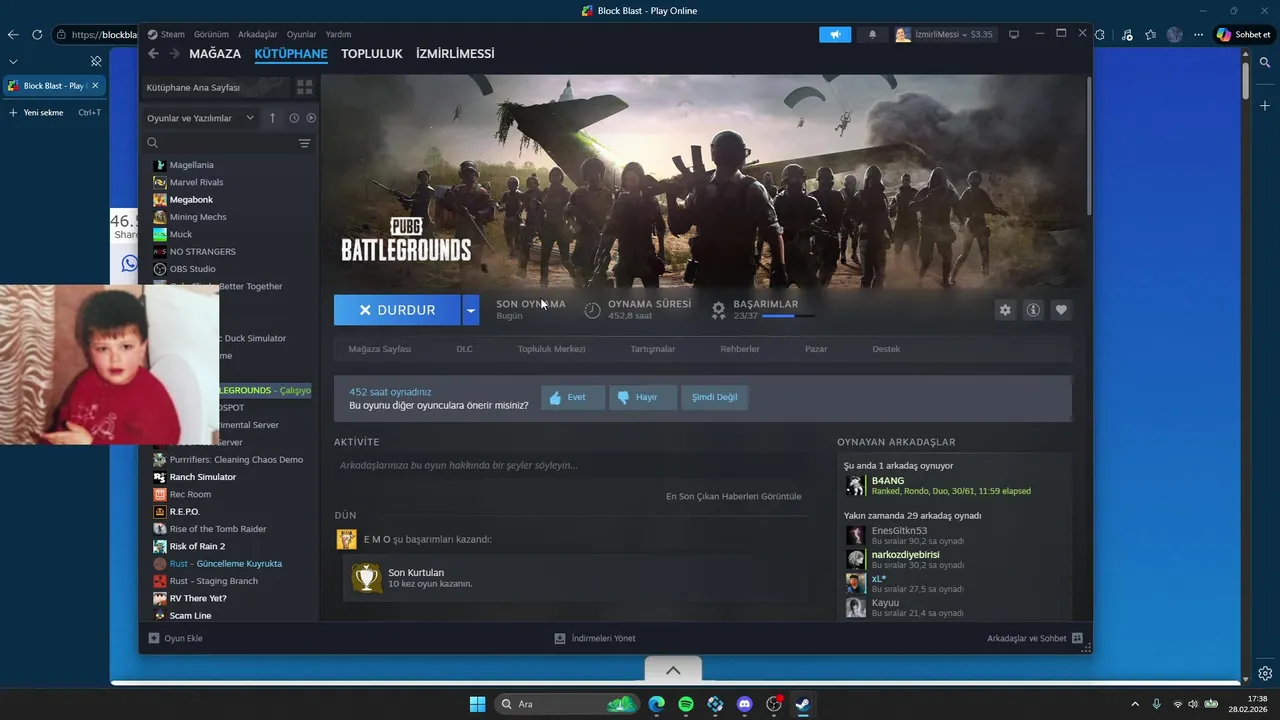Go forward with Steam's right arrow

[x=174, y=54]
